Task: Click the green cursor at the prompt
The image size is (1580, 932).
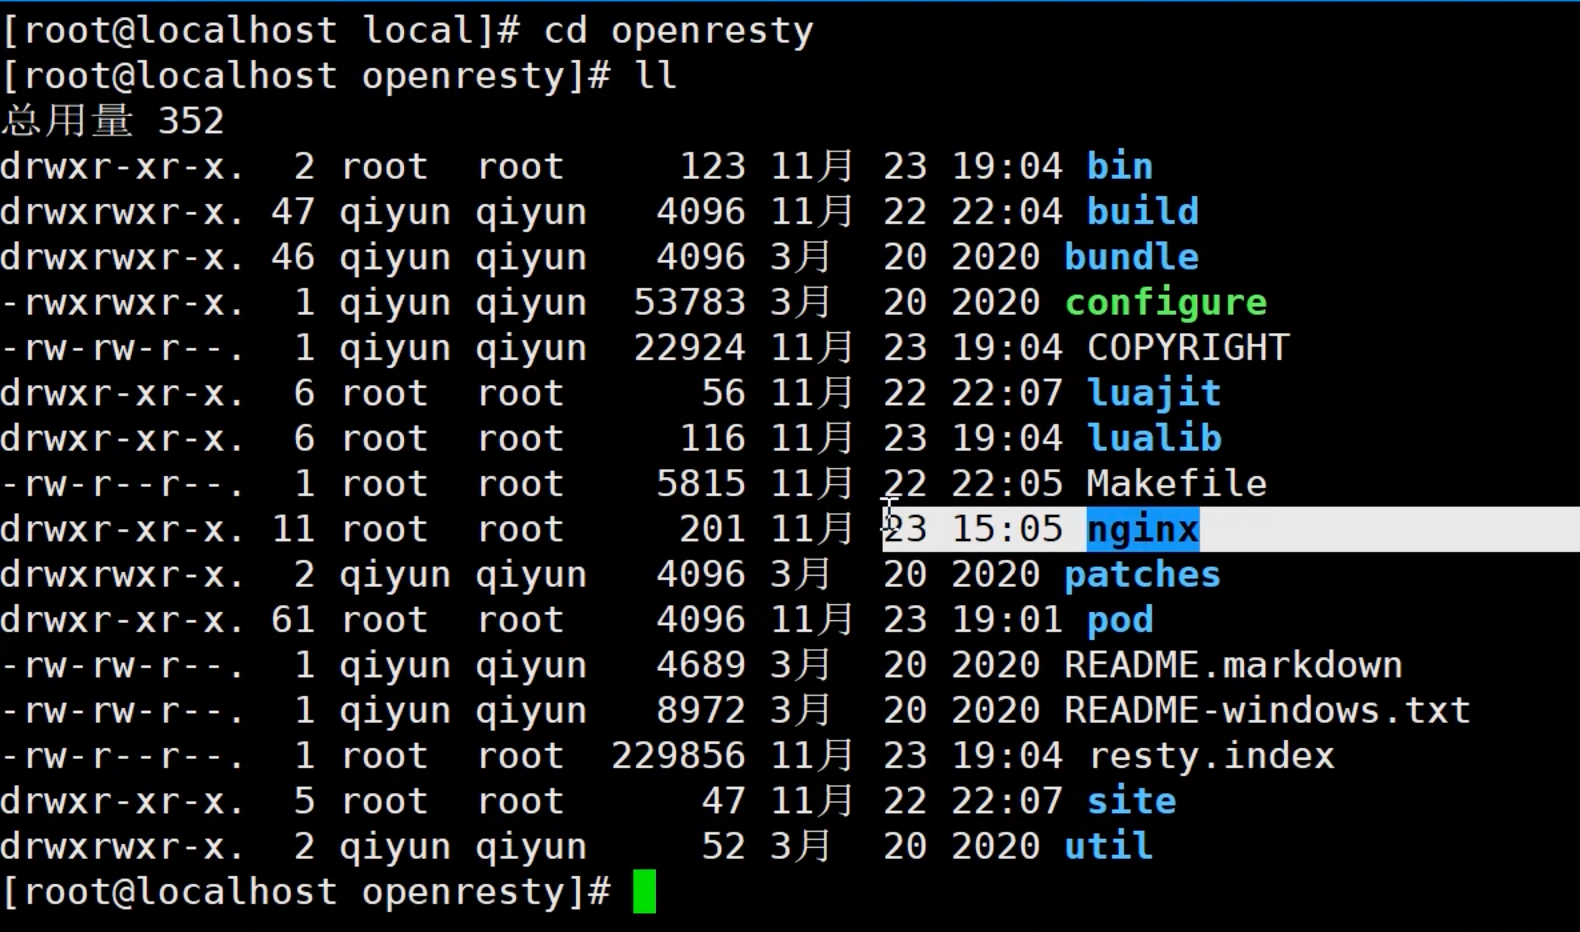Action: pyautogui.click(x=645, y=891)
